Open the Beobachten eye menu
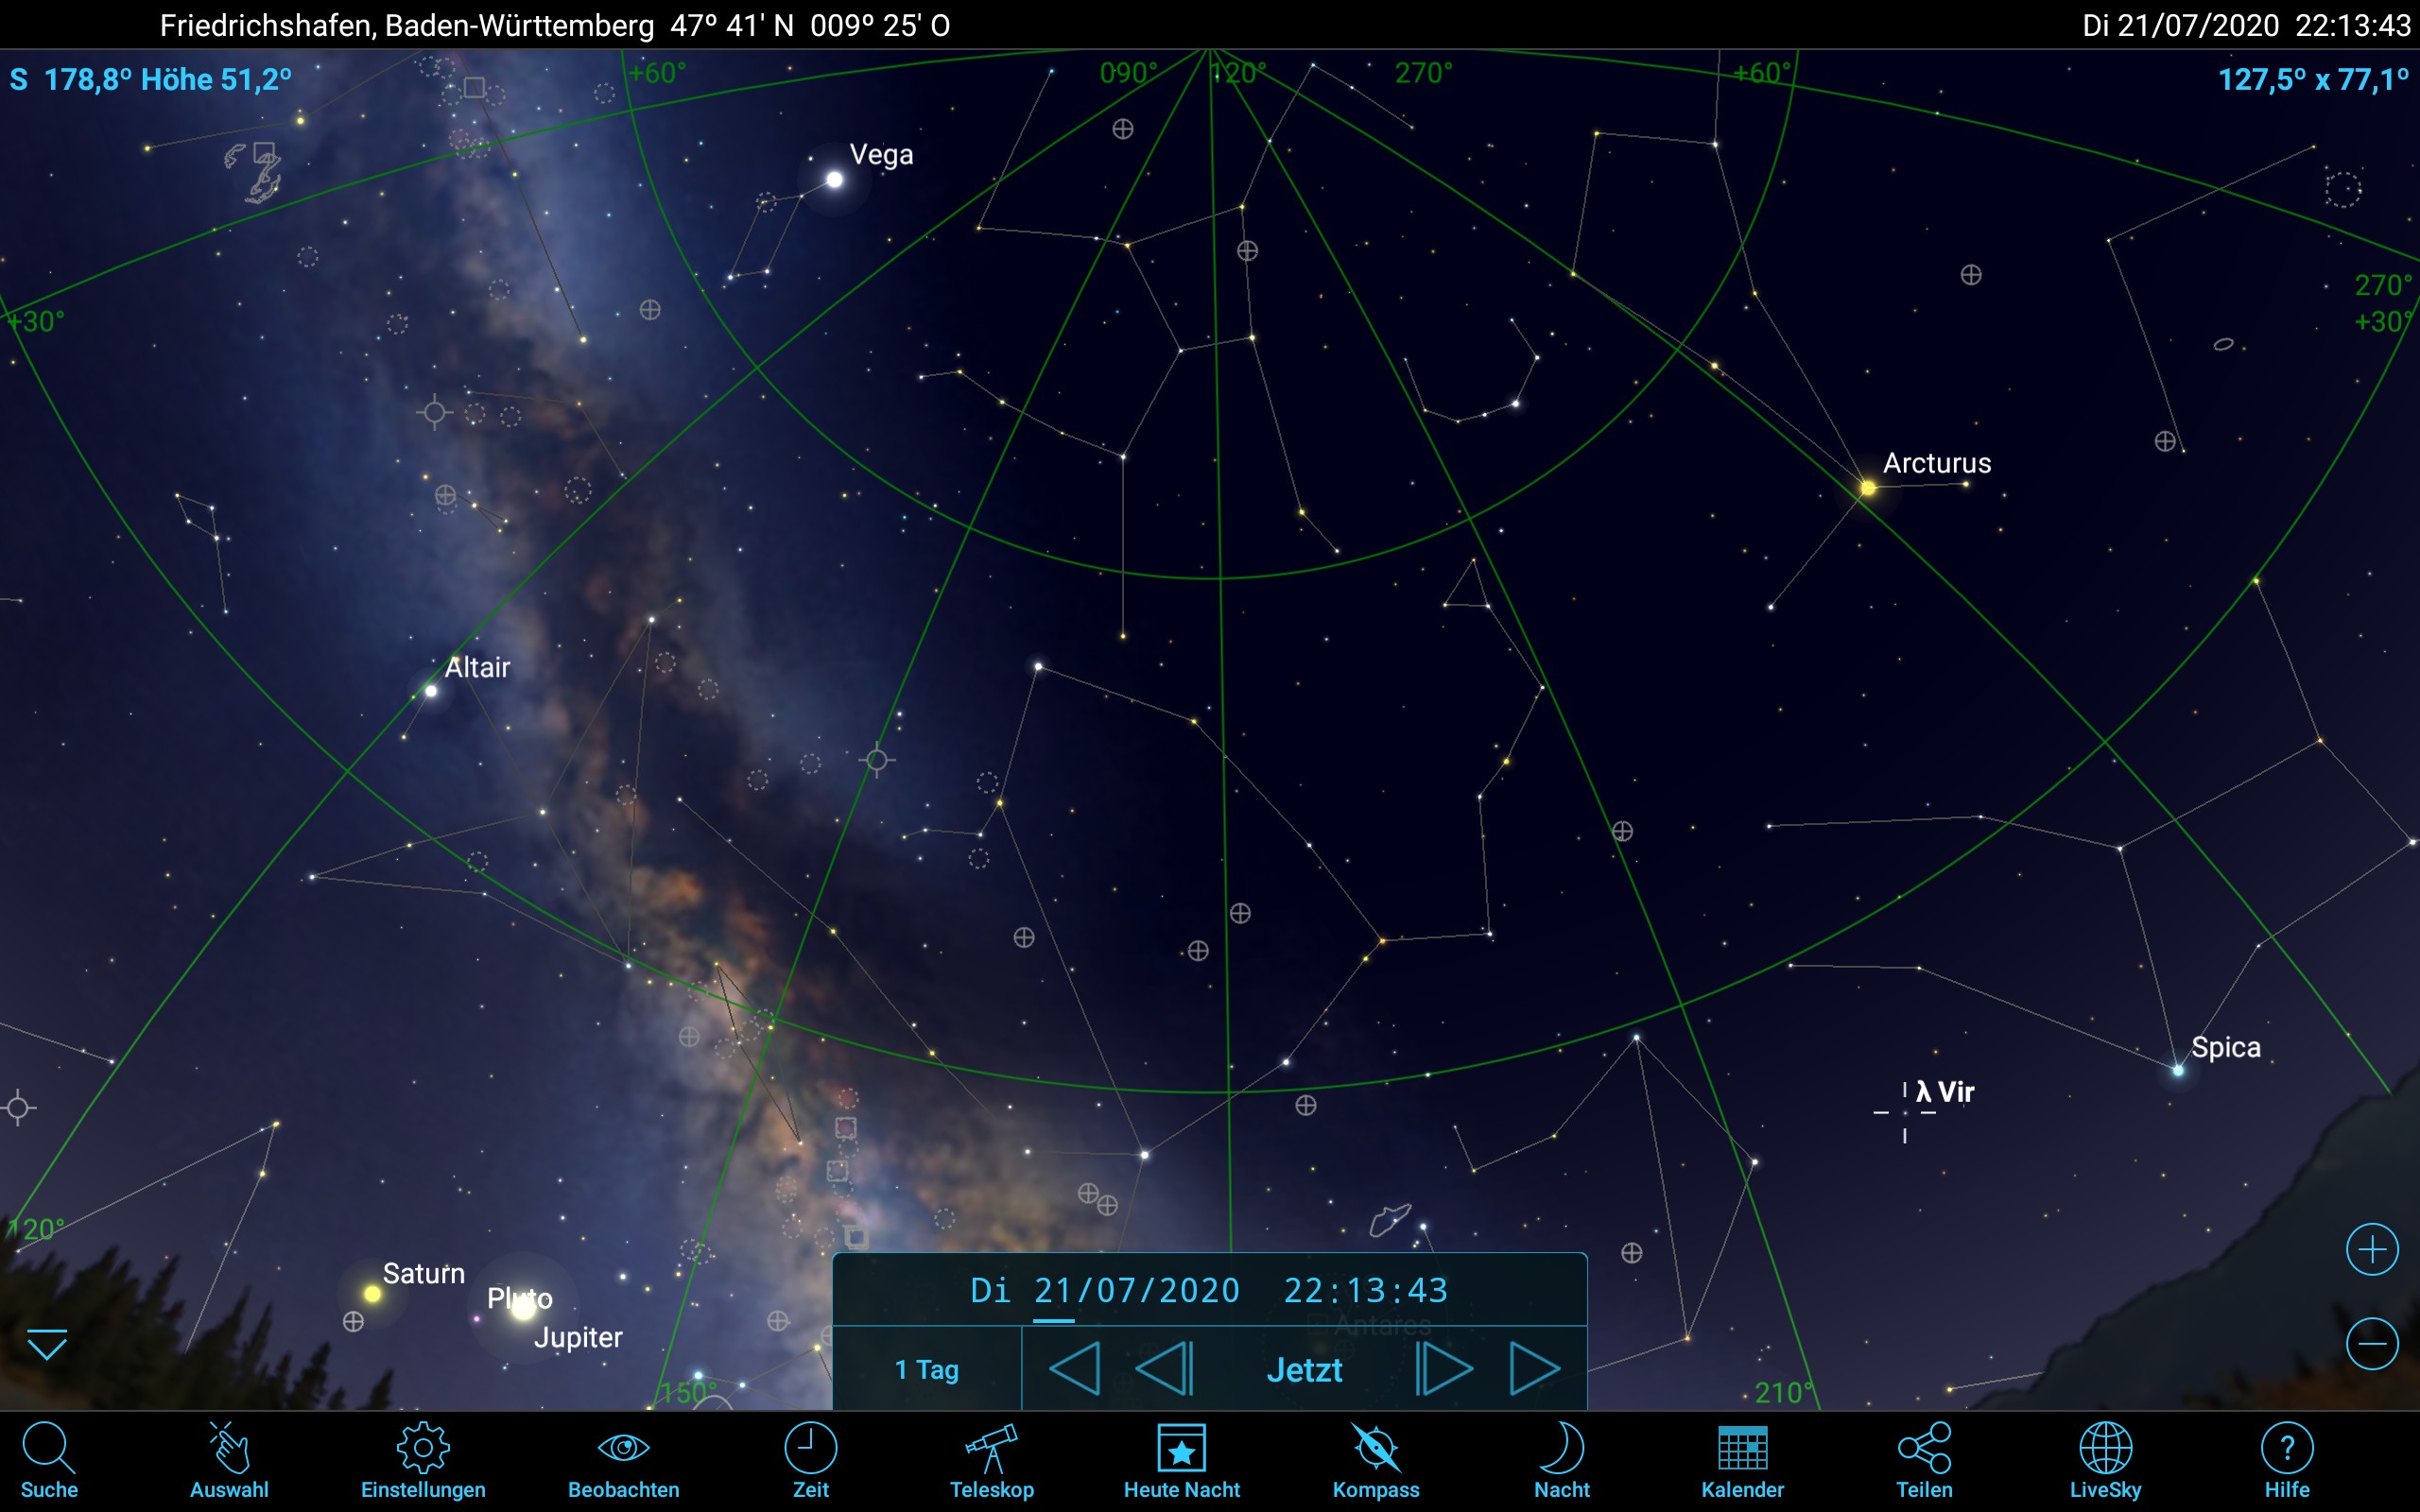The height and width of the screenshot is (1512, 2420). pyautogui.click(x=623, y=1460)
